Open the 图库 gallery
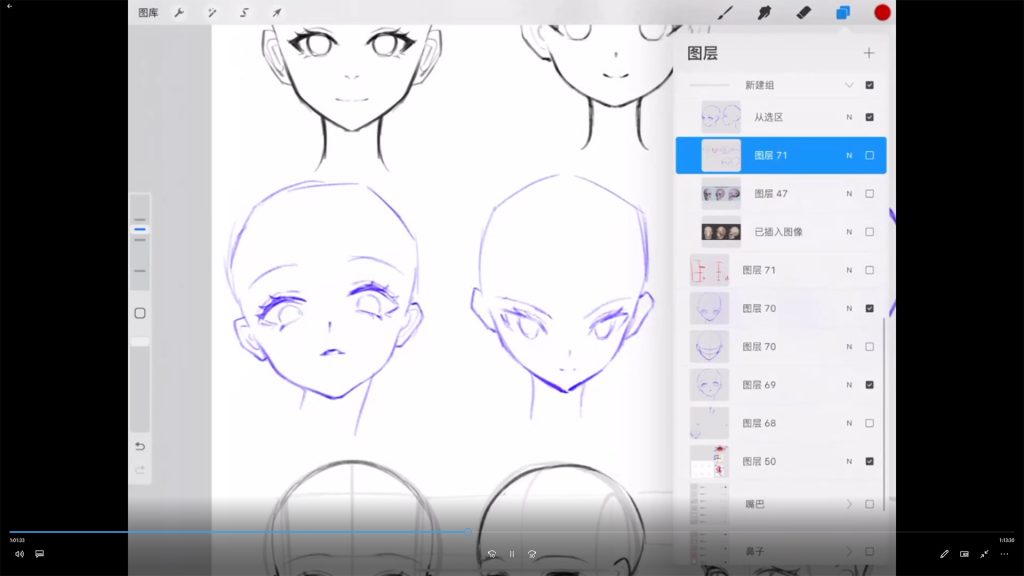The image size is (1024, 576). point(148,13)
